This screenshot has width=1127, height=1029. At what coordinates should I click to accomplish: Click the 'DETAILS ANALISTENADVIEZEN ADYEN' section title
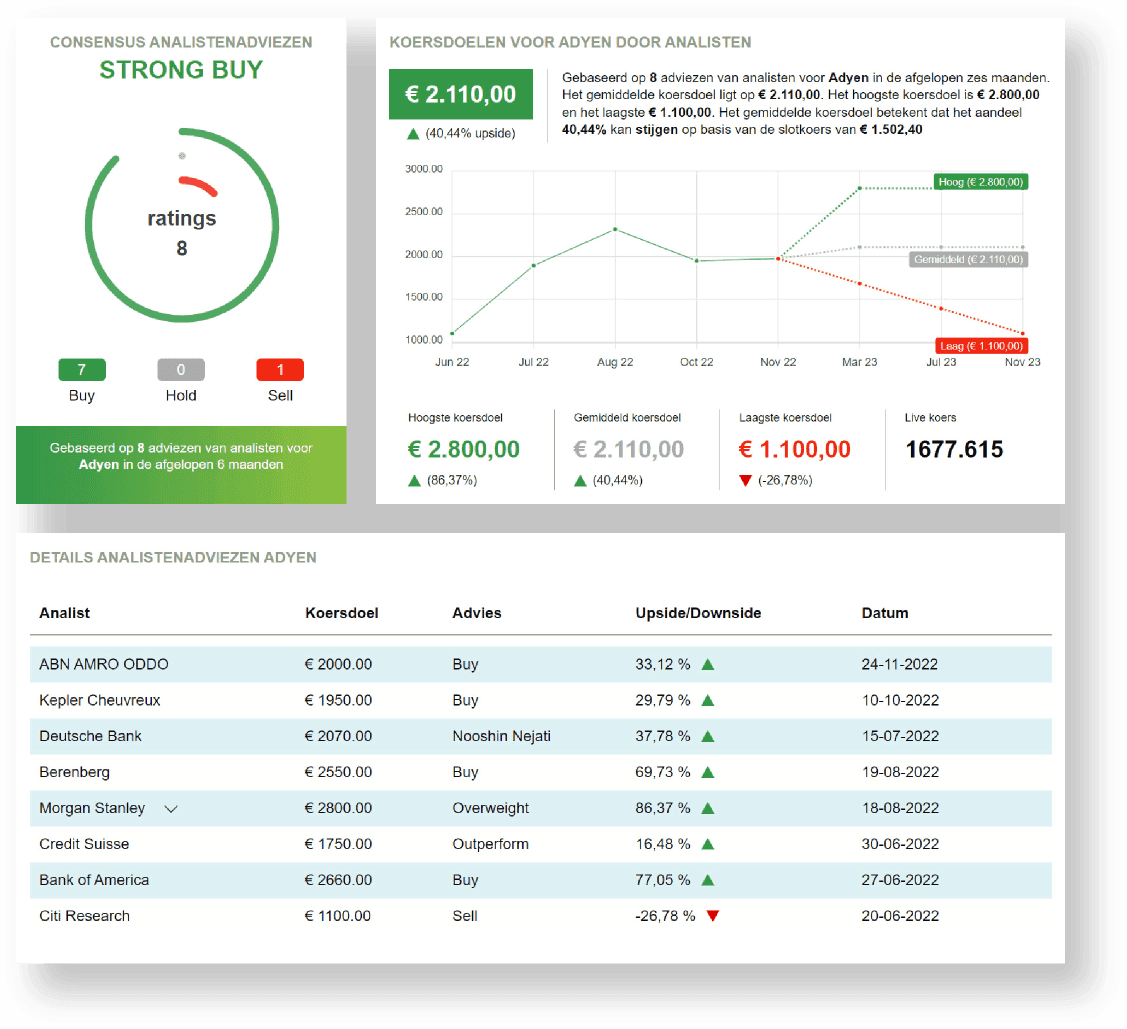point(173,558)
